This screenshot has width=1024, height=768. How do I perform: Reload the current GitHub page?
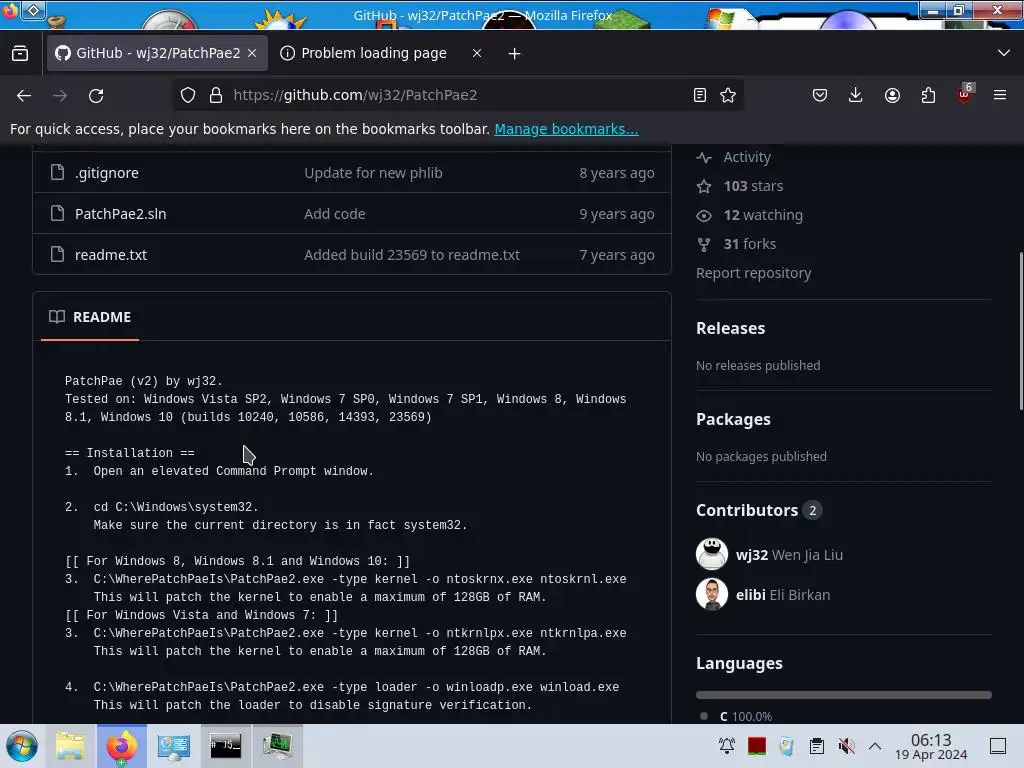pos(96,95)
